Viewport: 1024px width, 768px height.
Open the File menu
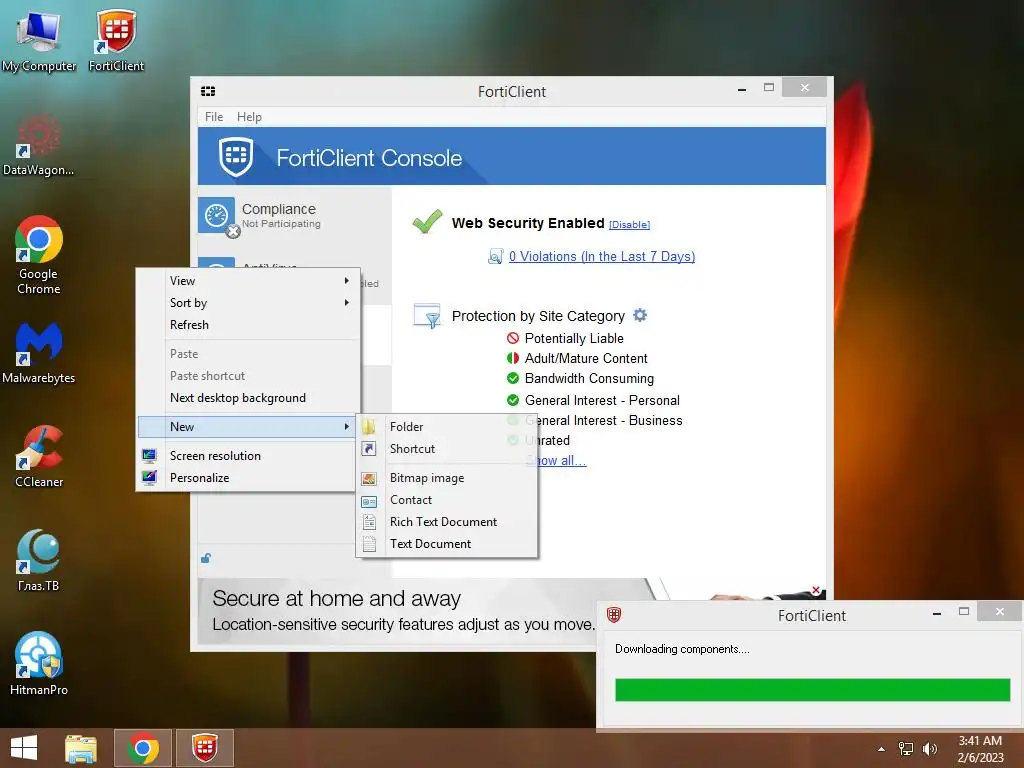pyautogui.click(x=214, y=117)
